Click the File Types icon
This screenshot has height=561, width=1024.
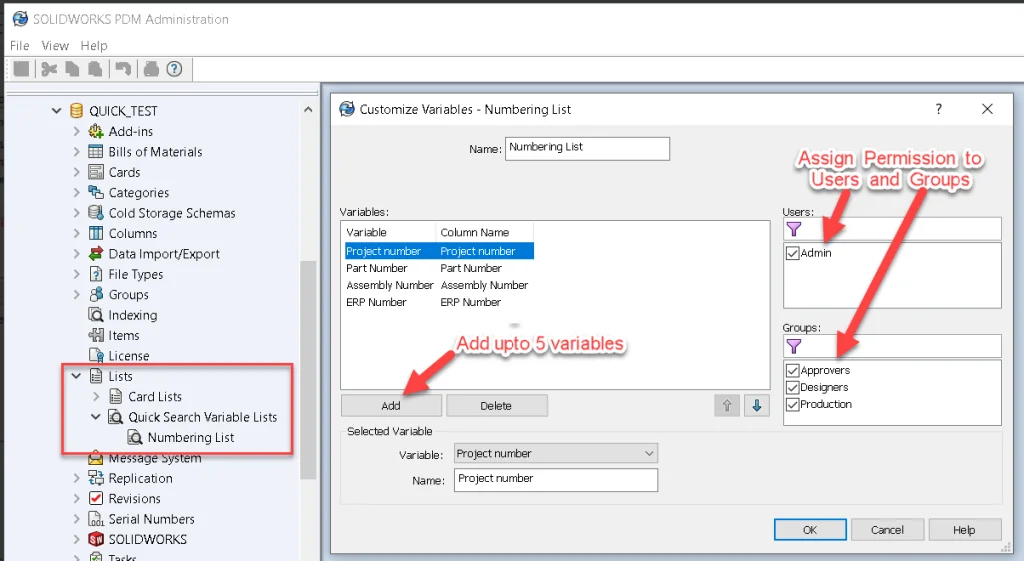[95, 274]
